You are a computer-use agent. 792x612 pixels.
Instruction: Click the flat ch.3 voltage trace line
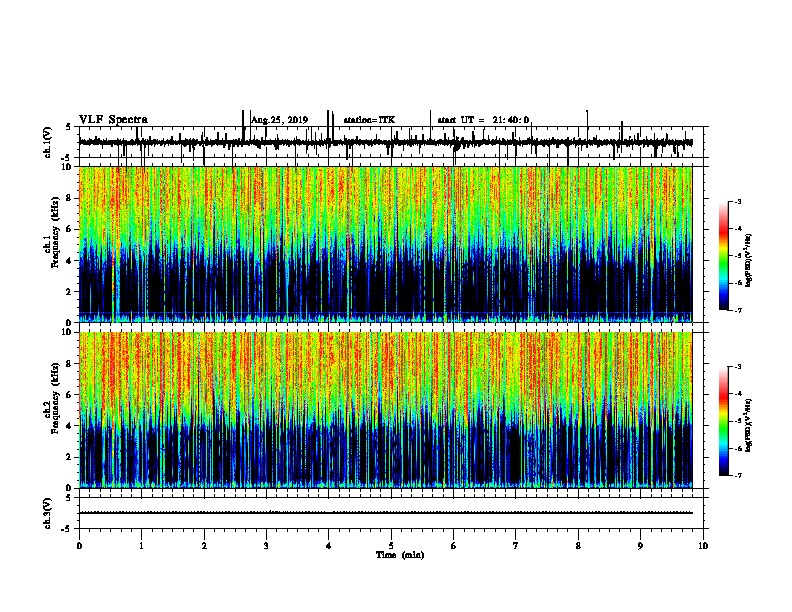click(385, 513)
